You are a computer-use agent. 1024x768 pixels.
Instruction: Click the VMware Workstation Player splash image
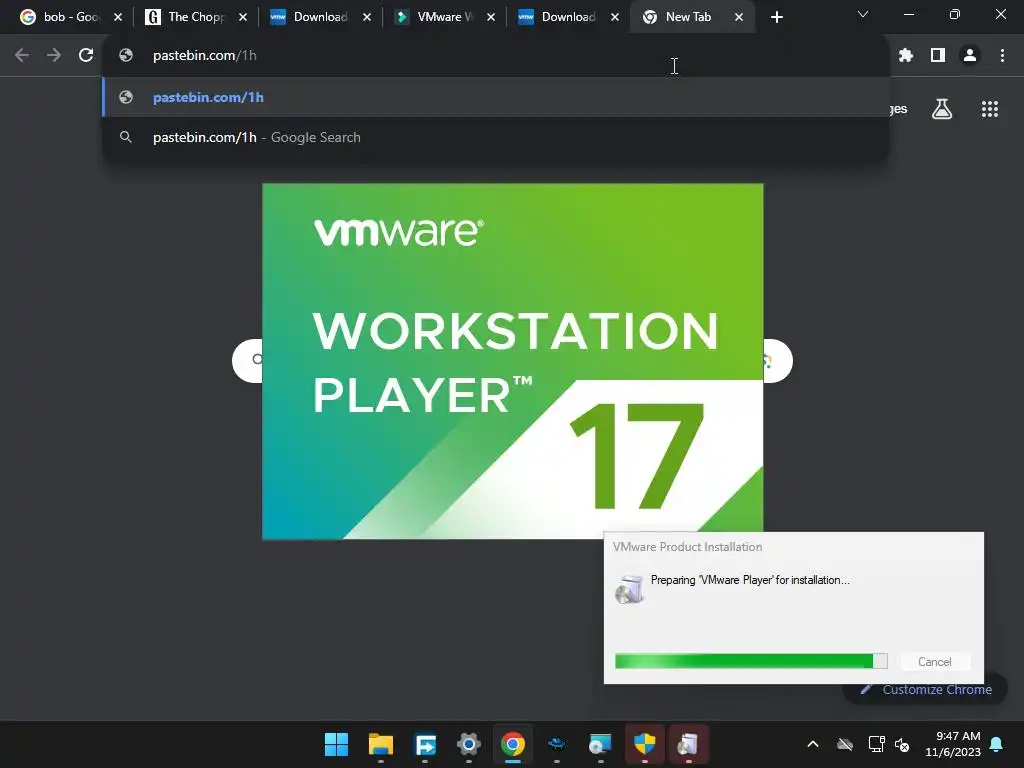513,361
